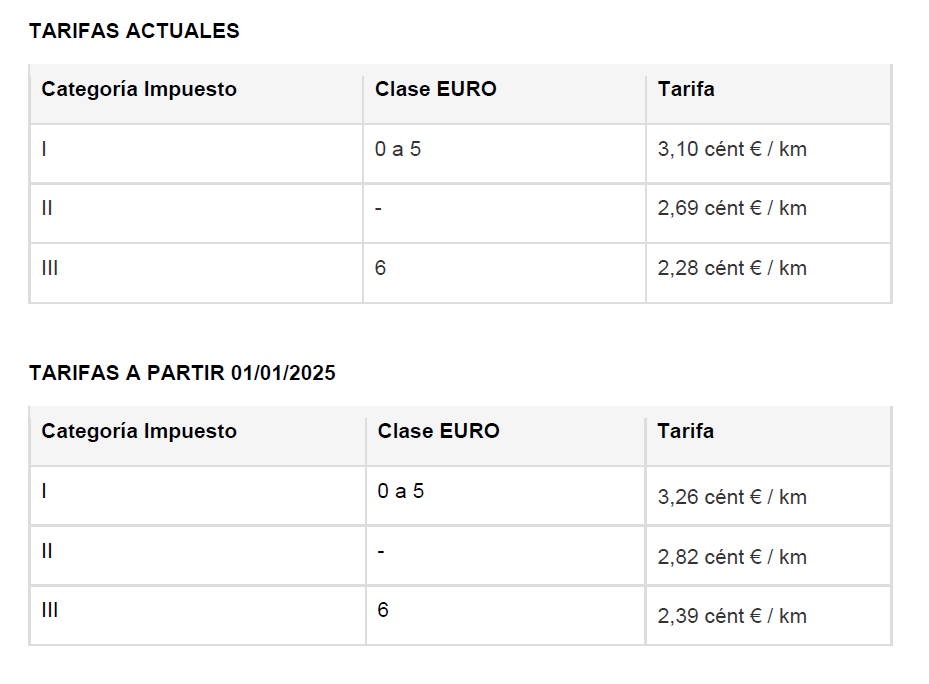Click category III in the 01/01/2025 table
Image resolution: width=929 pixels, height=684 pixels.
pyautogui.click(x=49, y=609)
